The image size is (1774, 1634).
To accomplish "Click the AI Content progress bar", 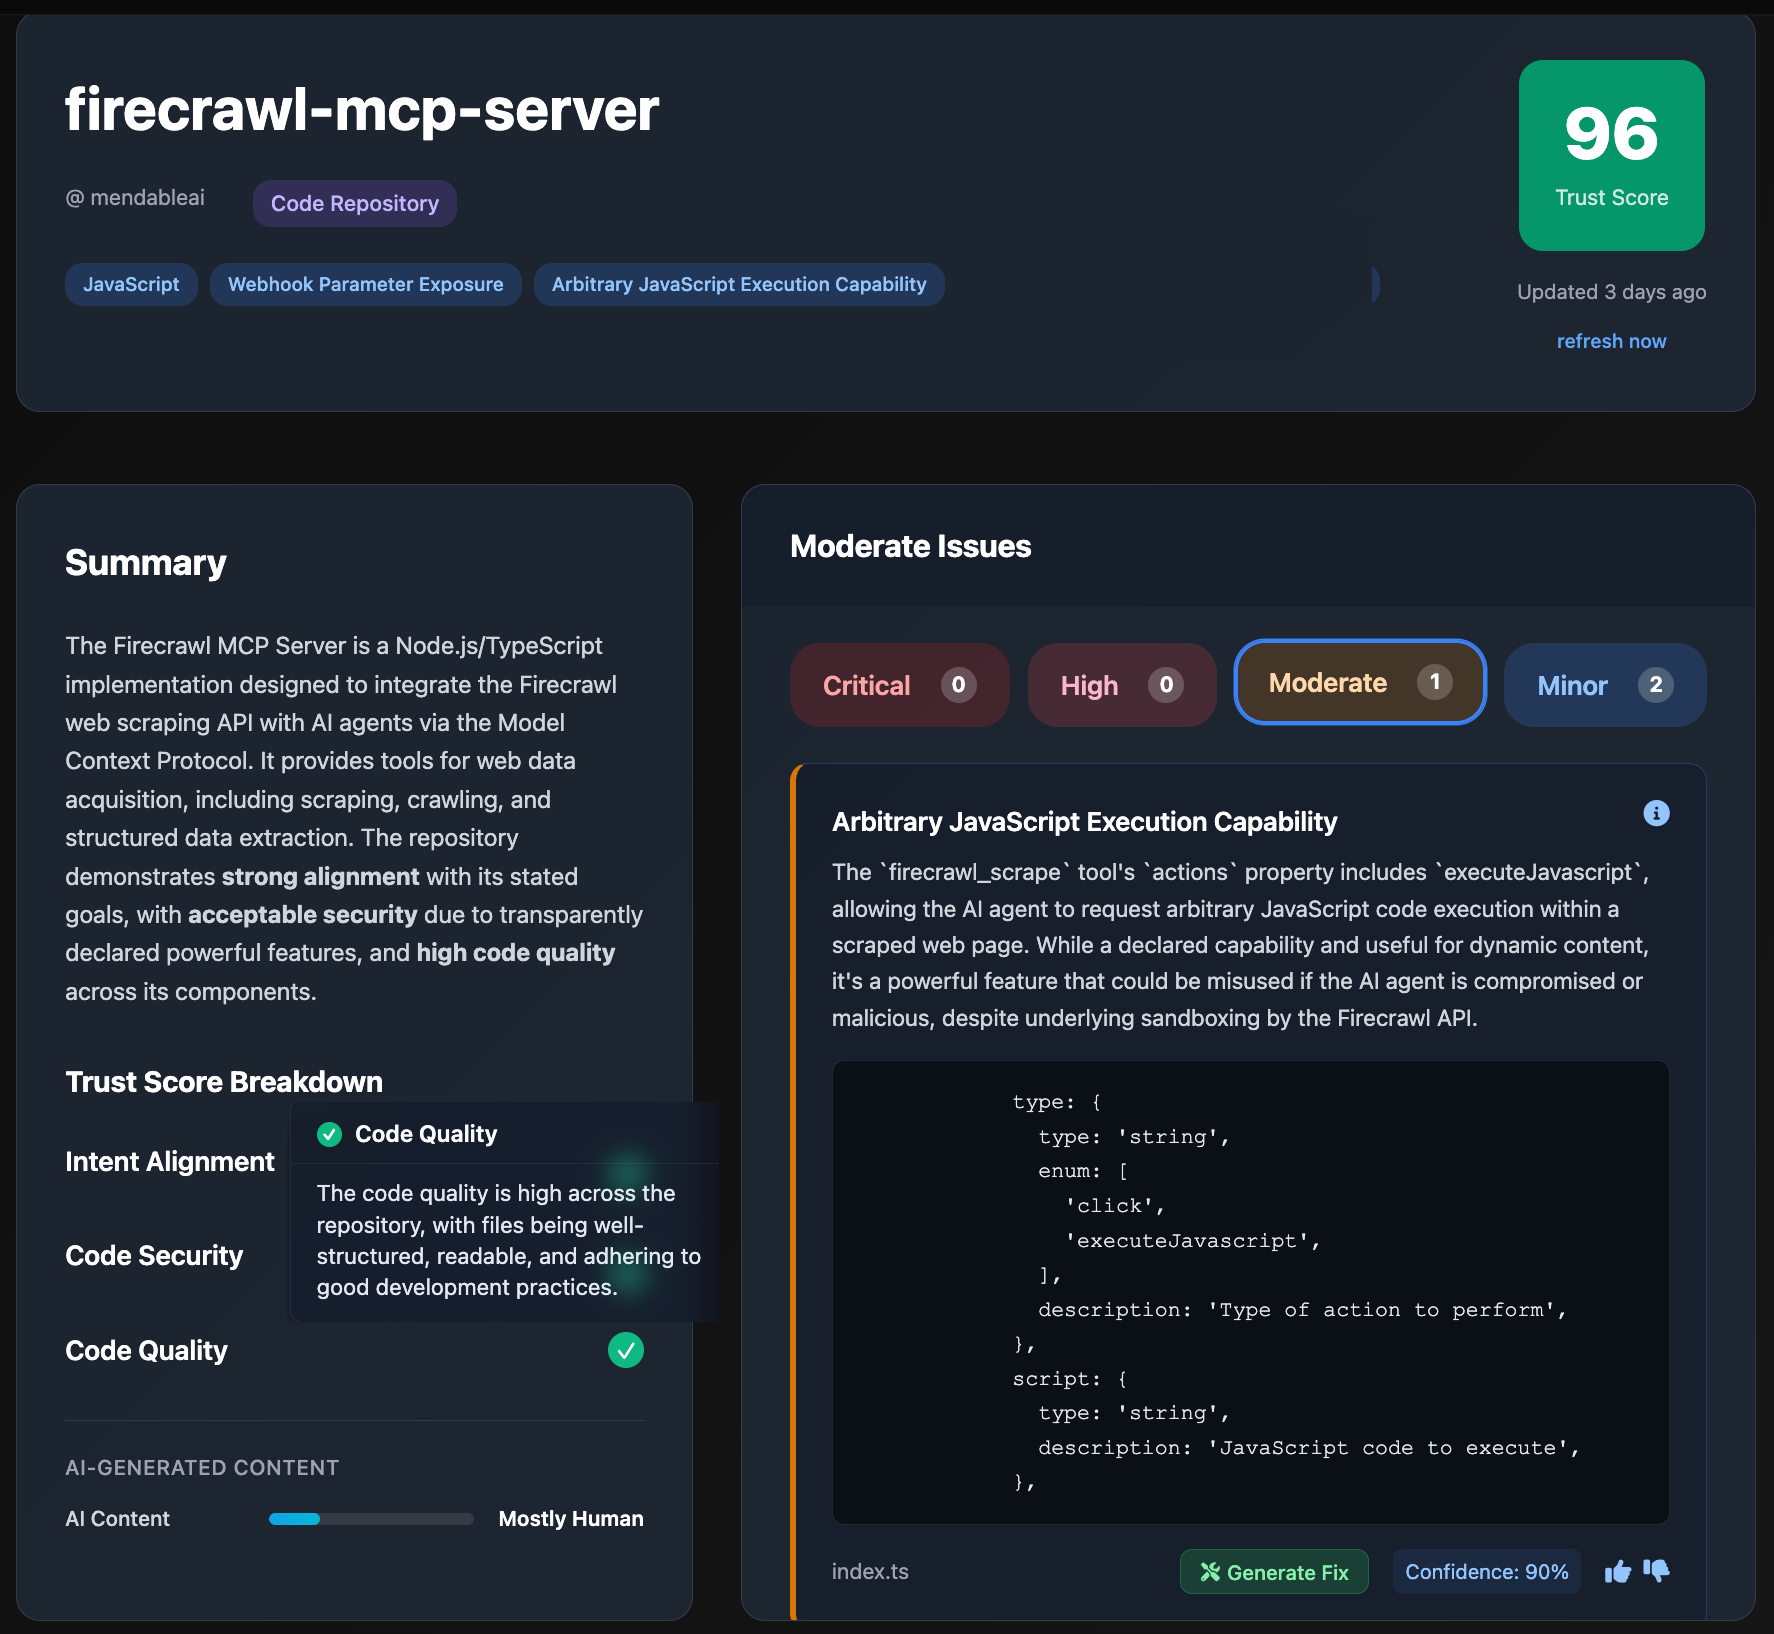I will [371, 1519].
